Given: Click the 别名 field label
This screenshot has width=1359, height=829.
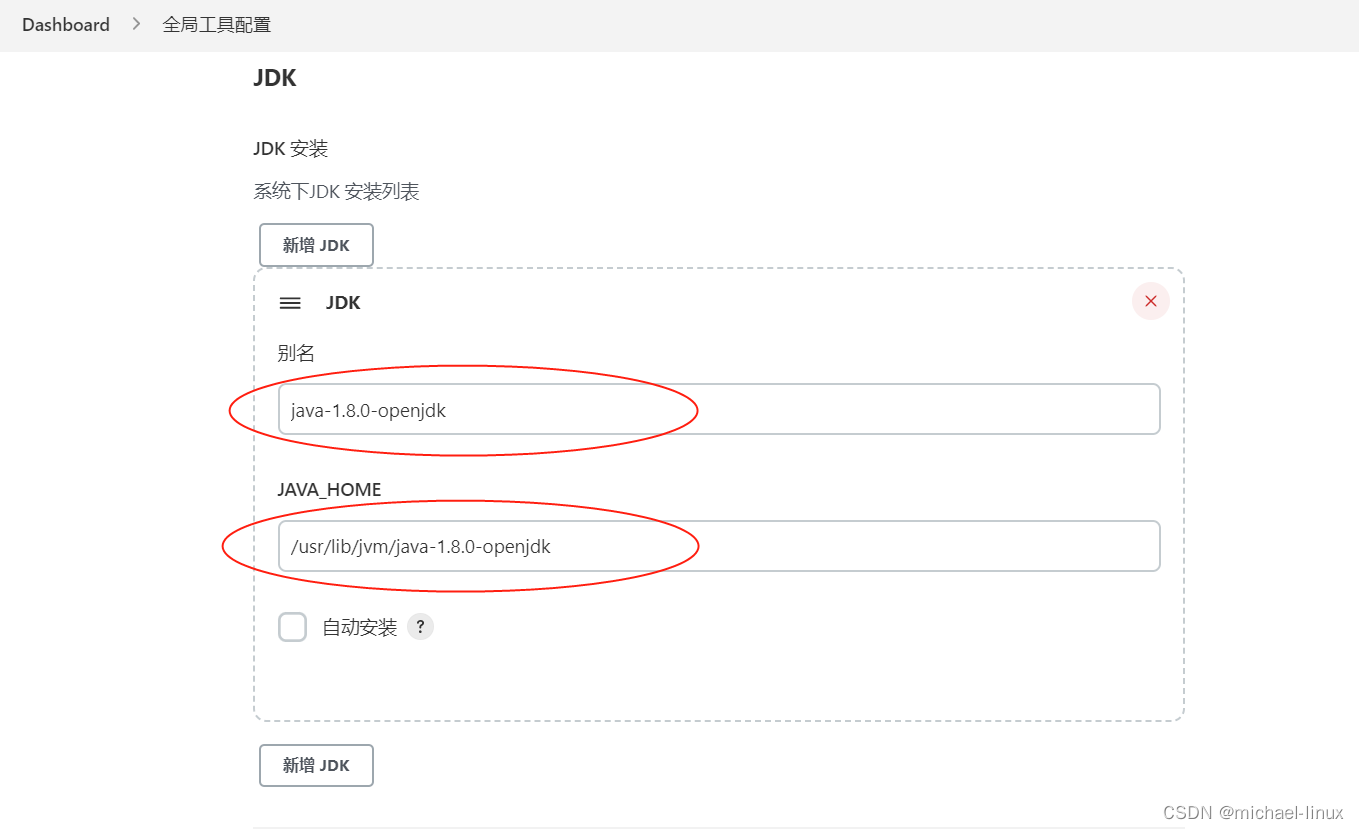Looking at the screenshot, I should [296, 353].
